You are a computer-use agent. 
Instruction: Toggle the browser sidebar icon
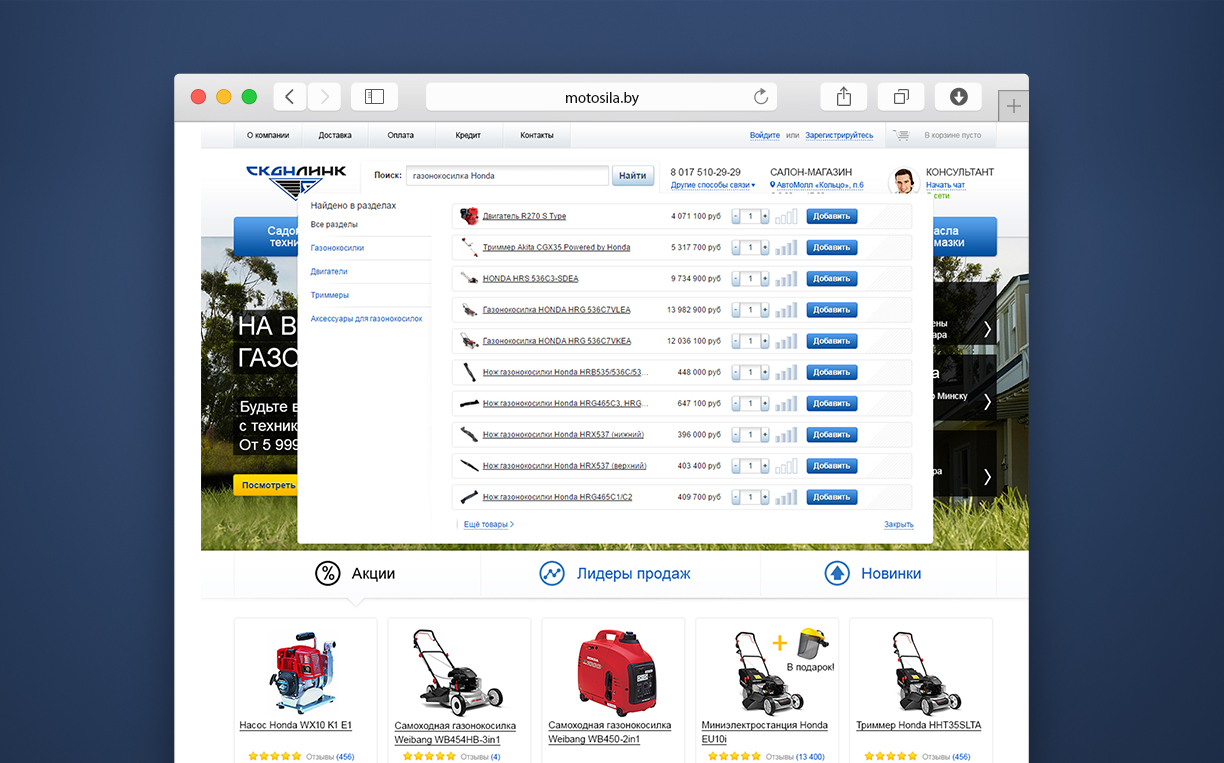tap(374, 97)
